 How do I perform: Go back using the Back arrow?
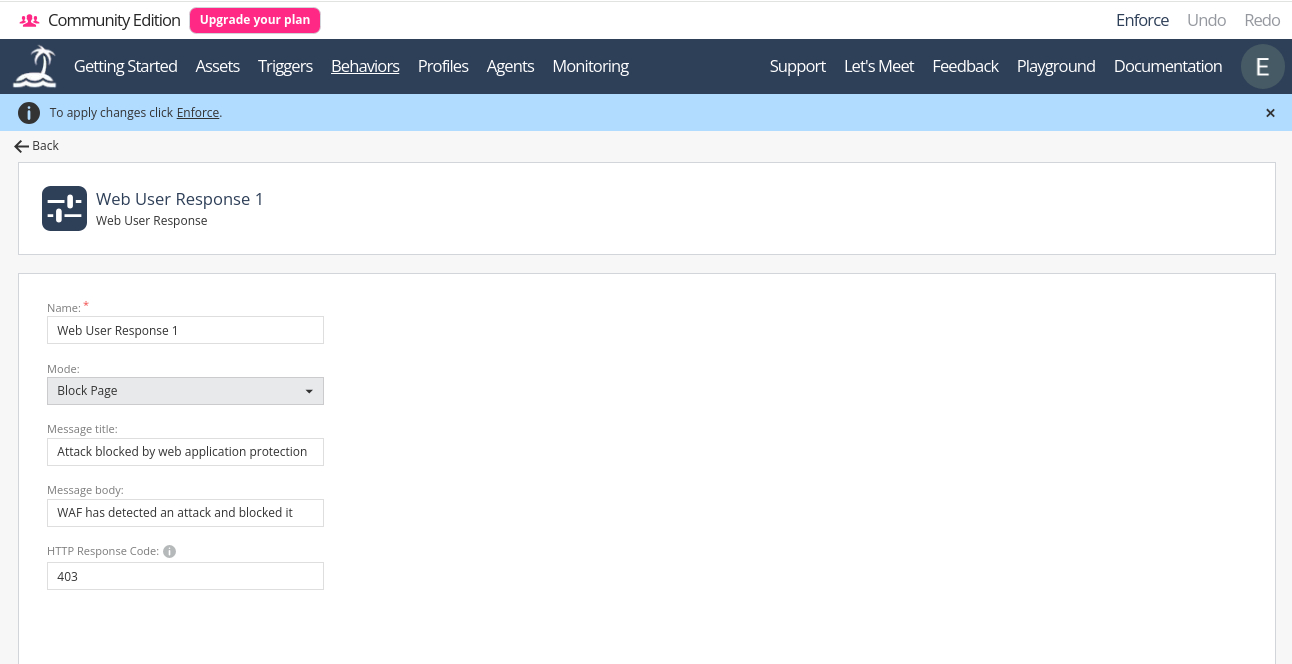point(37,146)
